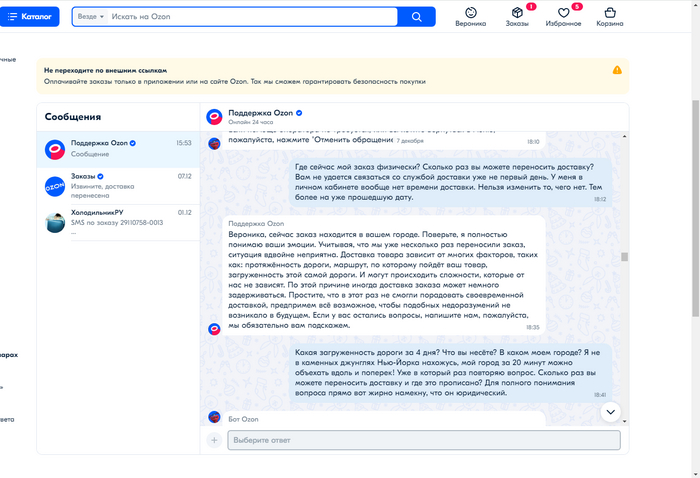Focus the Выберите ответ input field

[424, 440]
